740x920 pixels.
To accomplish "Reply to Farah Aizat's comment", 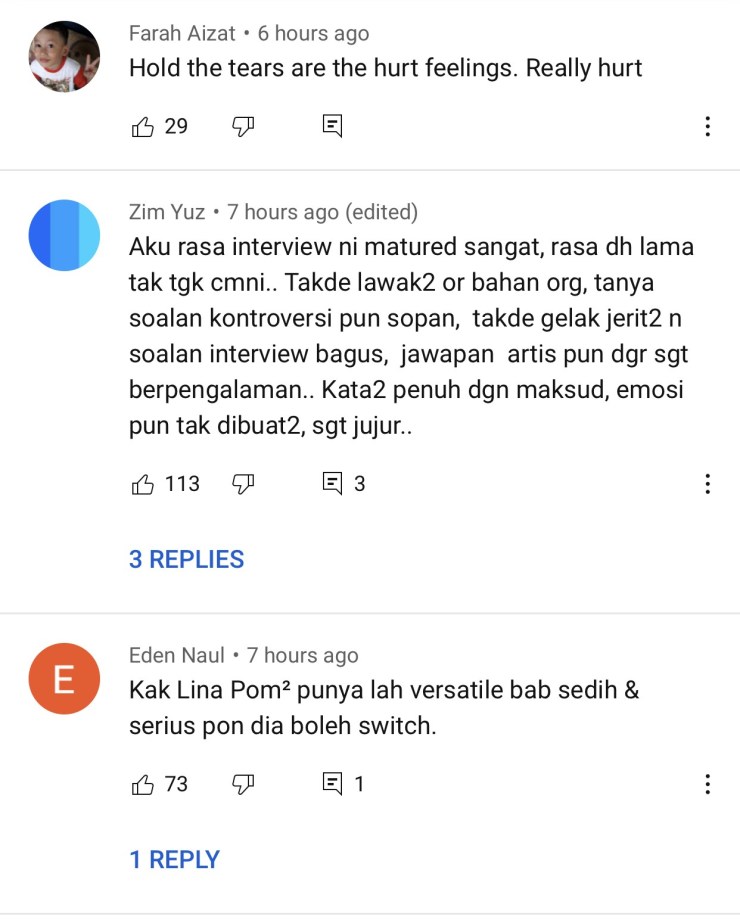I will (x=332, y=126).
